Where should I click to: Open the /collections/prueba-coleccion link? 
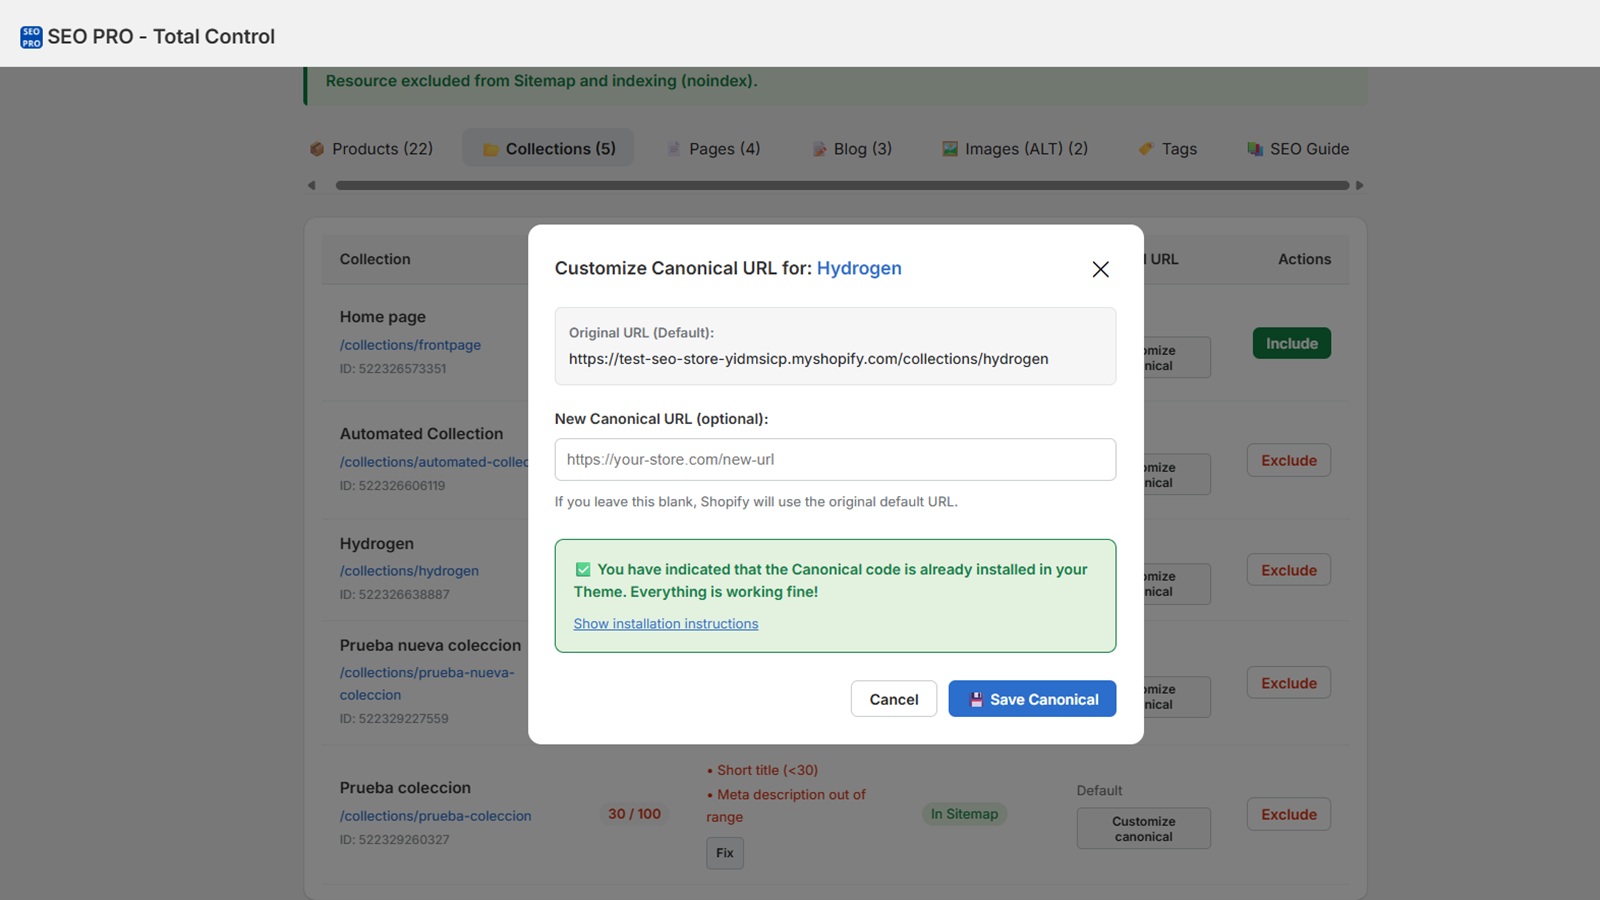pos(435,816)
